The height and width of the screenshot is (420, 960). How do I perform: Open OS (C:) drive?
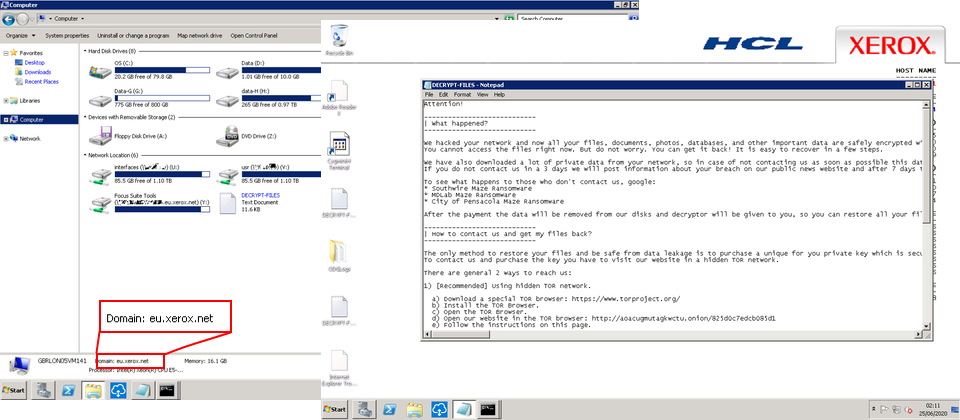[x=149, y=71]
